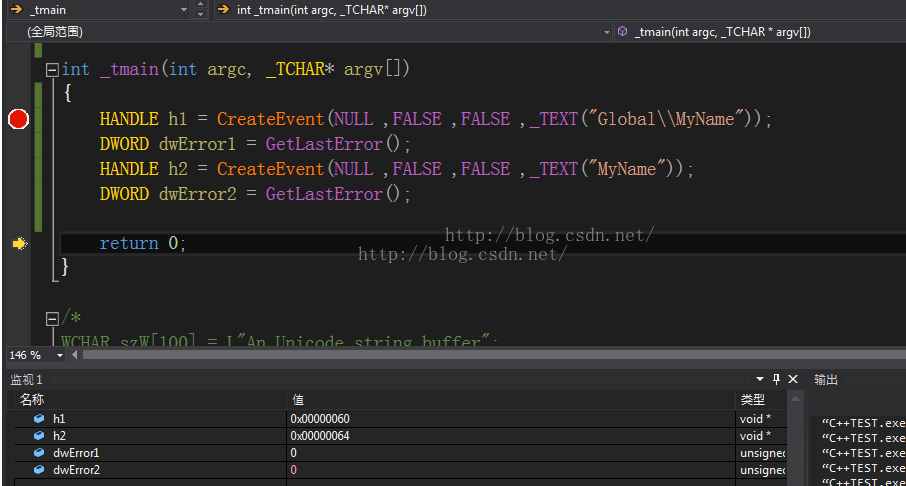906x486 pixels.
Task: Click the dwError2 variable cube icon
Action: [x=39, y=470]
